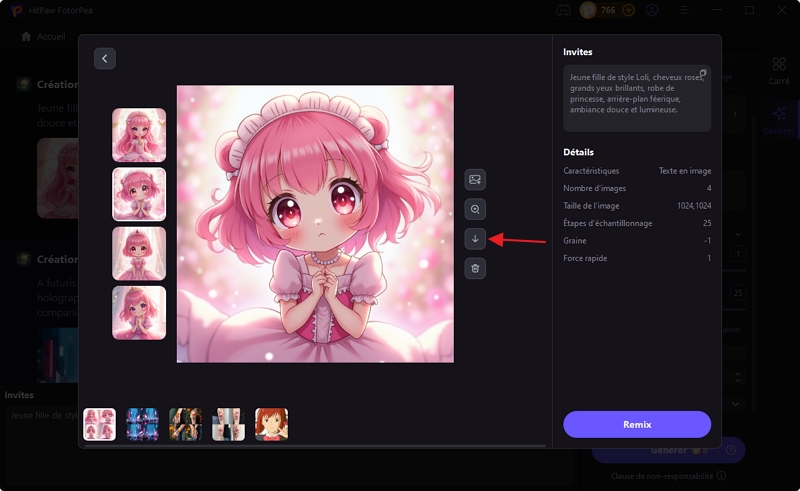Screen dimensions: 800x491
Task: Click the horizontal scrollbar under history thumbnails
Action: pyautogui.click(x=315, y=446)
